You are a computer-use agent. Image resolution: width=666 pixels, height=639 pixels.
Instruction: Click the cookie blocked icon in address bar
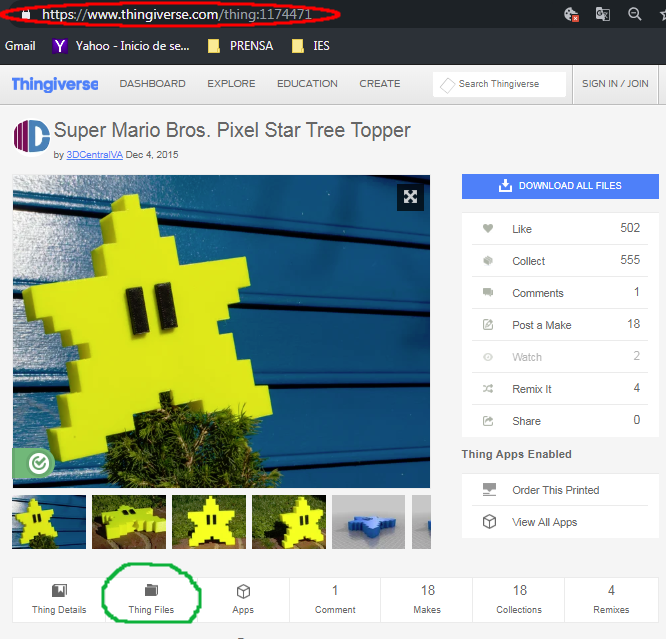pos(571,14)
